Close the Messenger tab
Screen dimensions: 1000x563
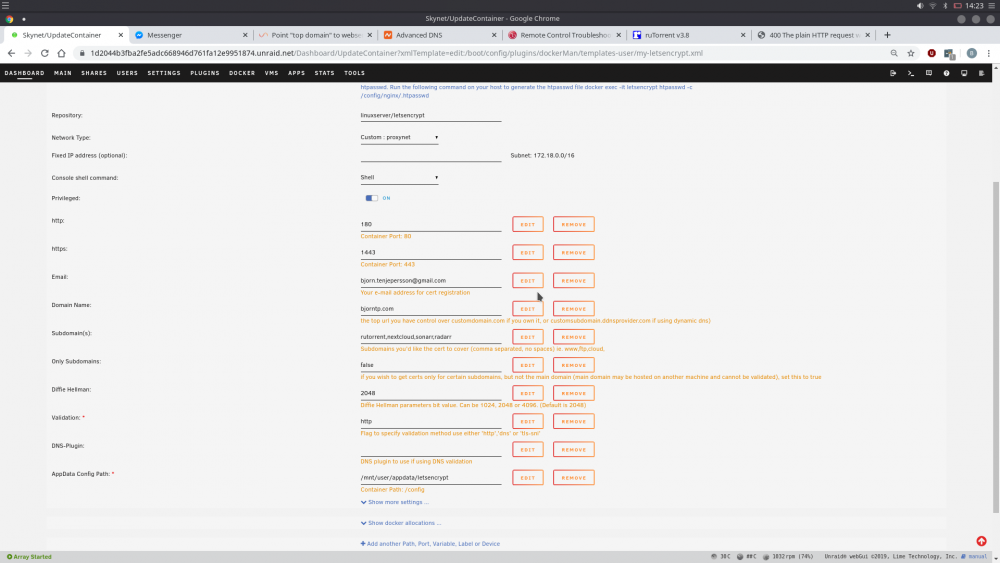pos(245,35)
